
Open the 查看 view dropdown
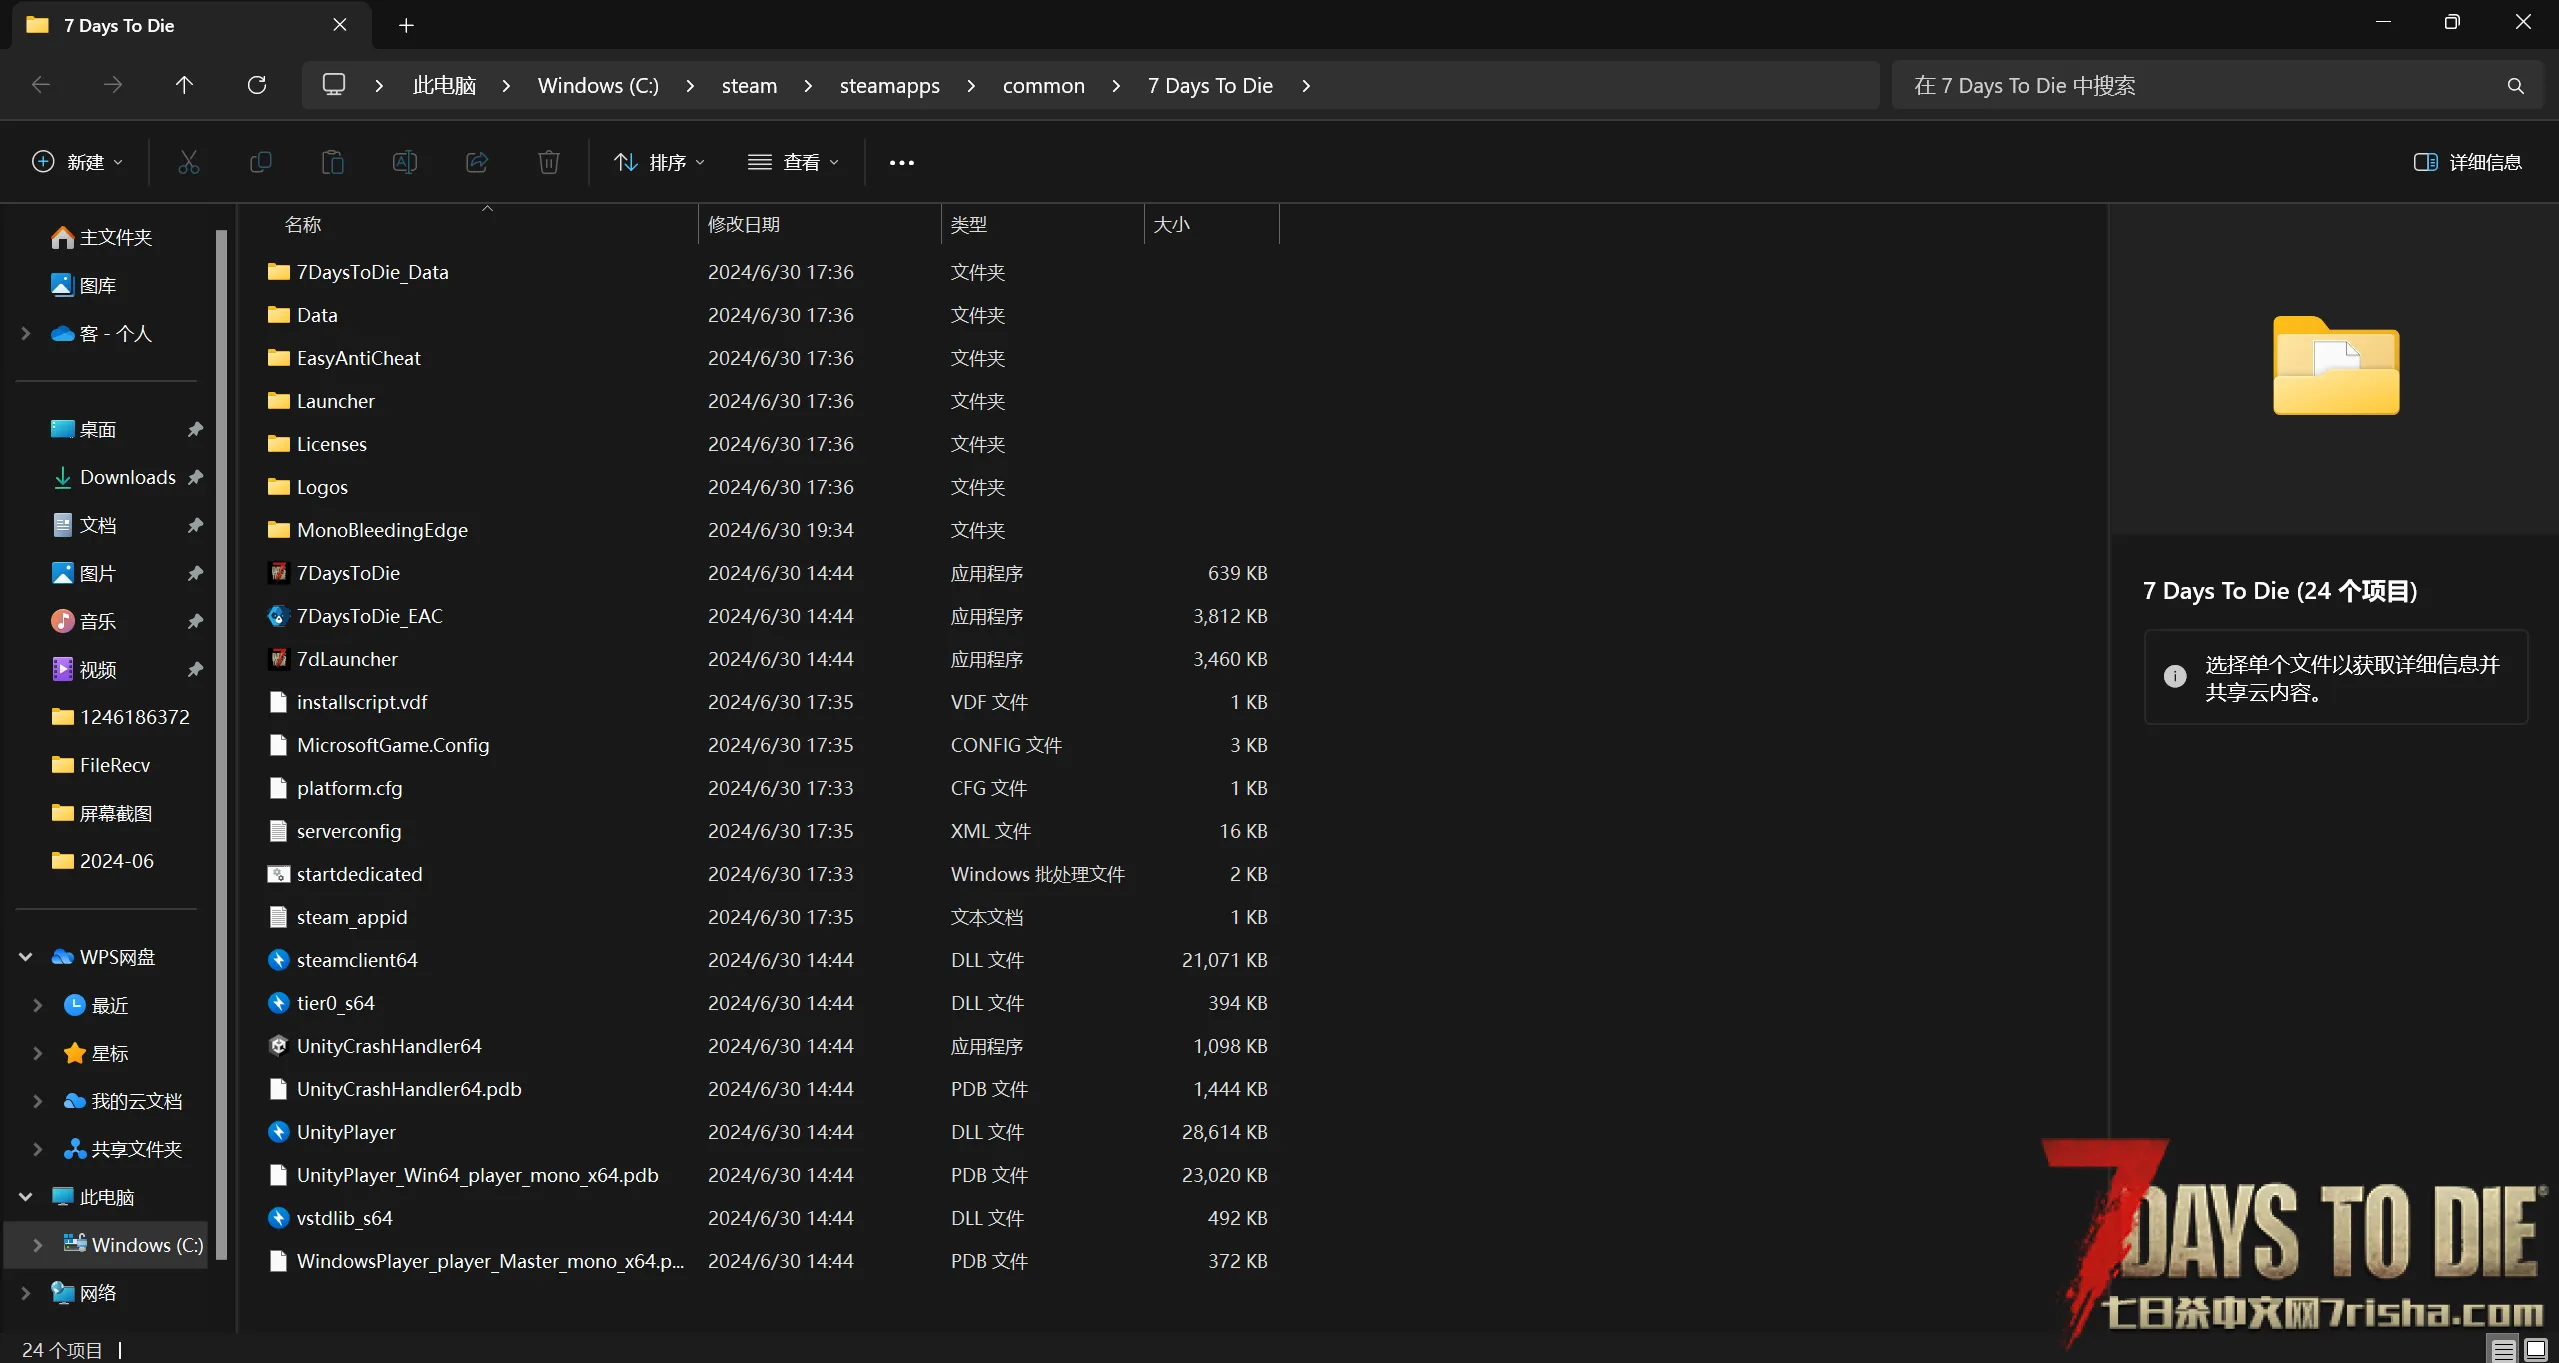[x=793, y=162]
